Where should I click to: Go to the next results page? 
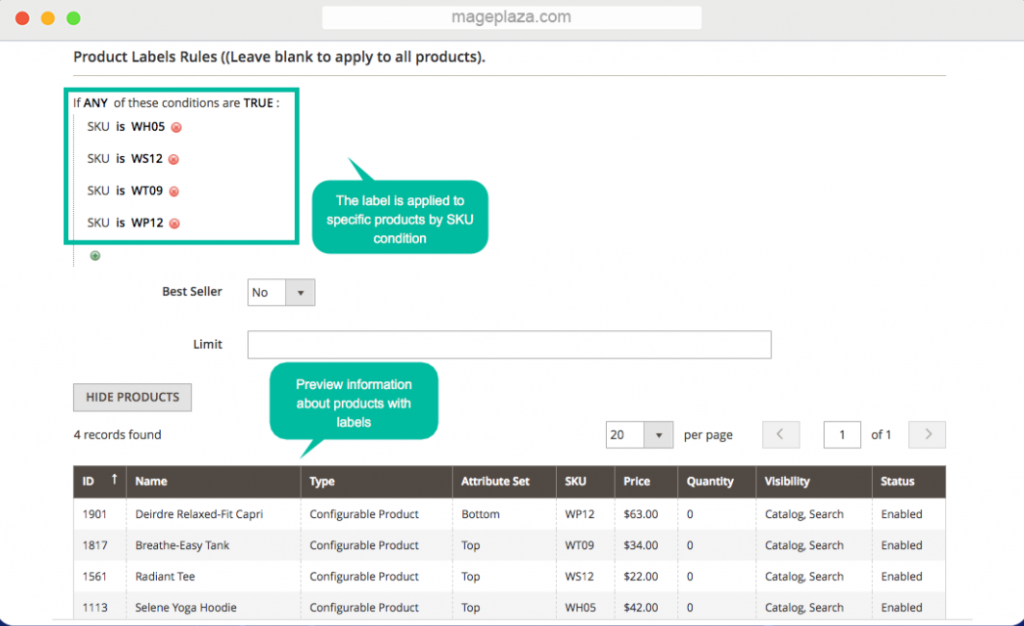coord(927,434)
